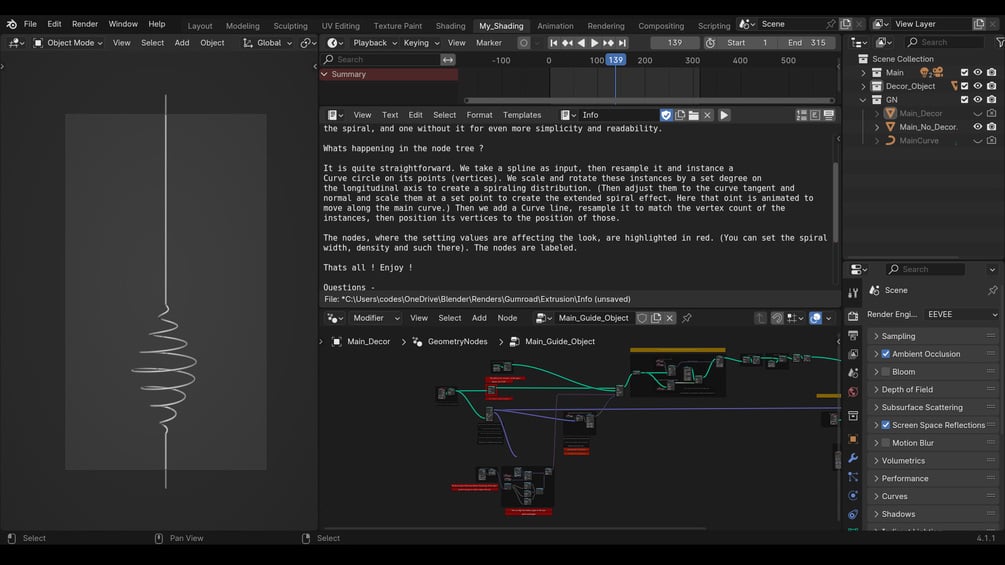Viewport: 1005px width, 565px height.
Task: Open the View Layer properties tab
Action: (x=853, y=354)
